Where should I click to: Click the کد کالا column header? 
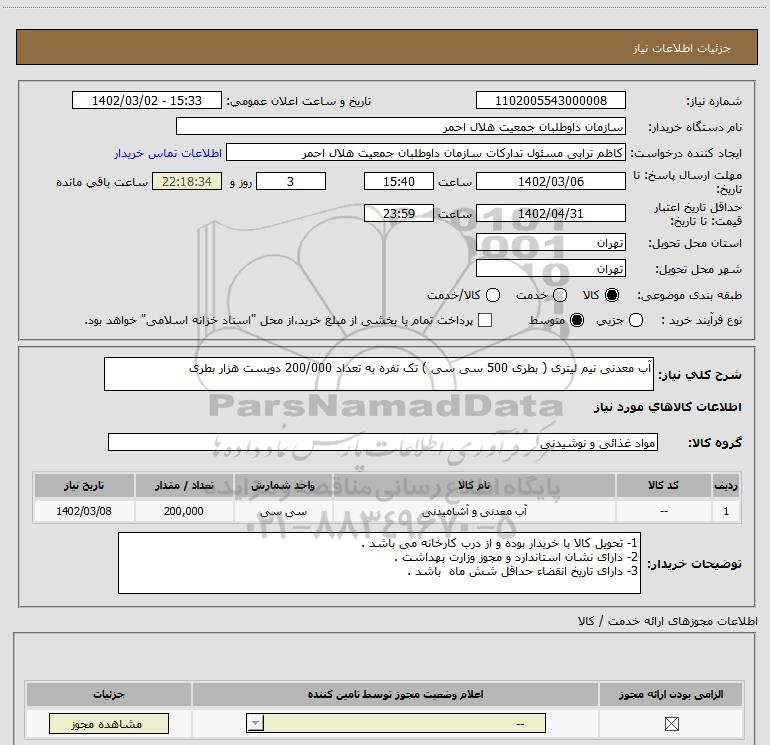[x=663, y=485]
